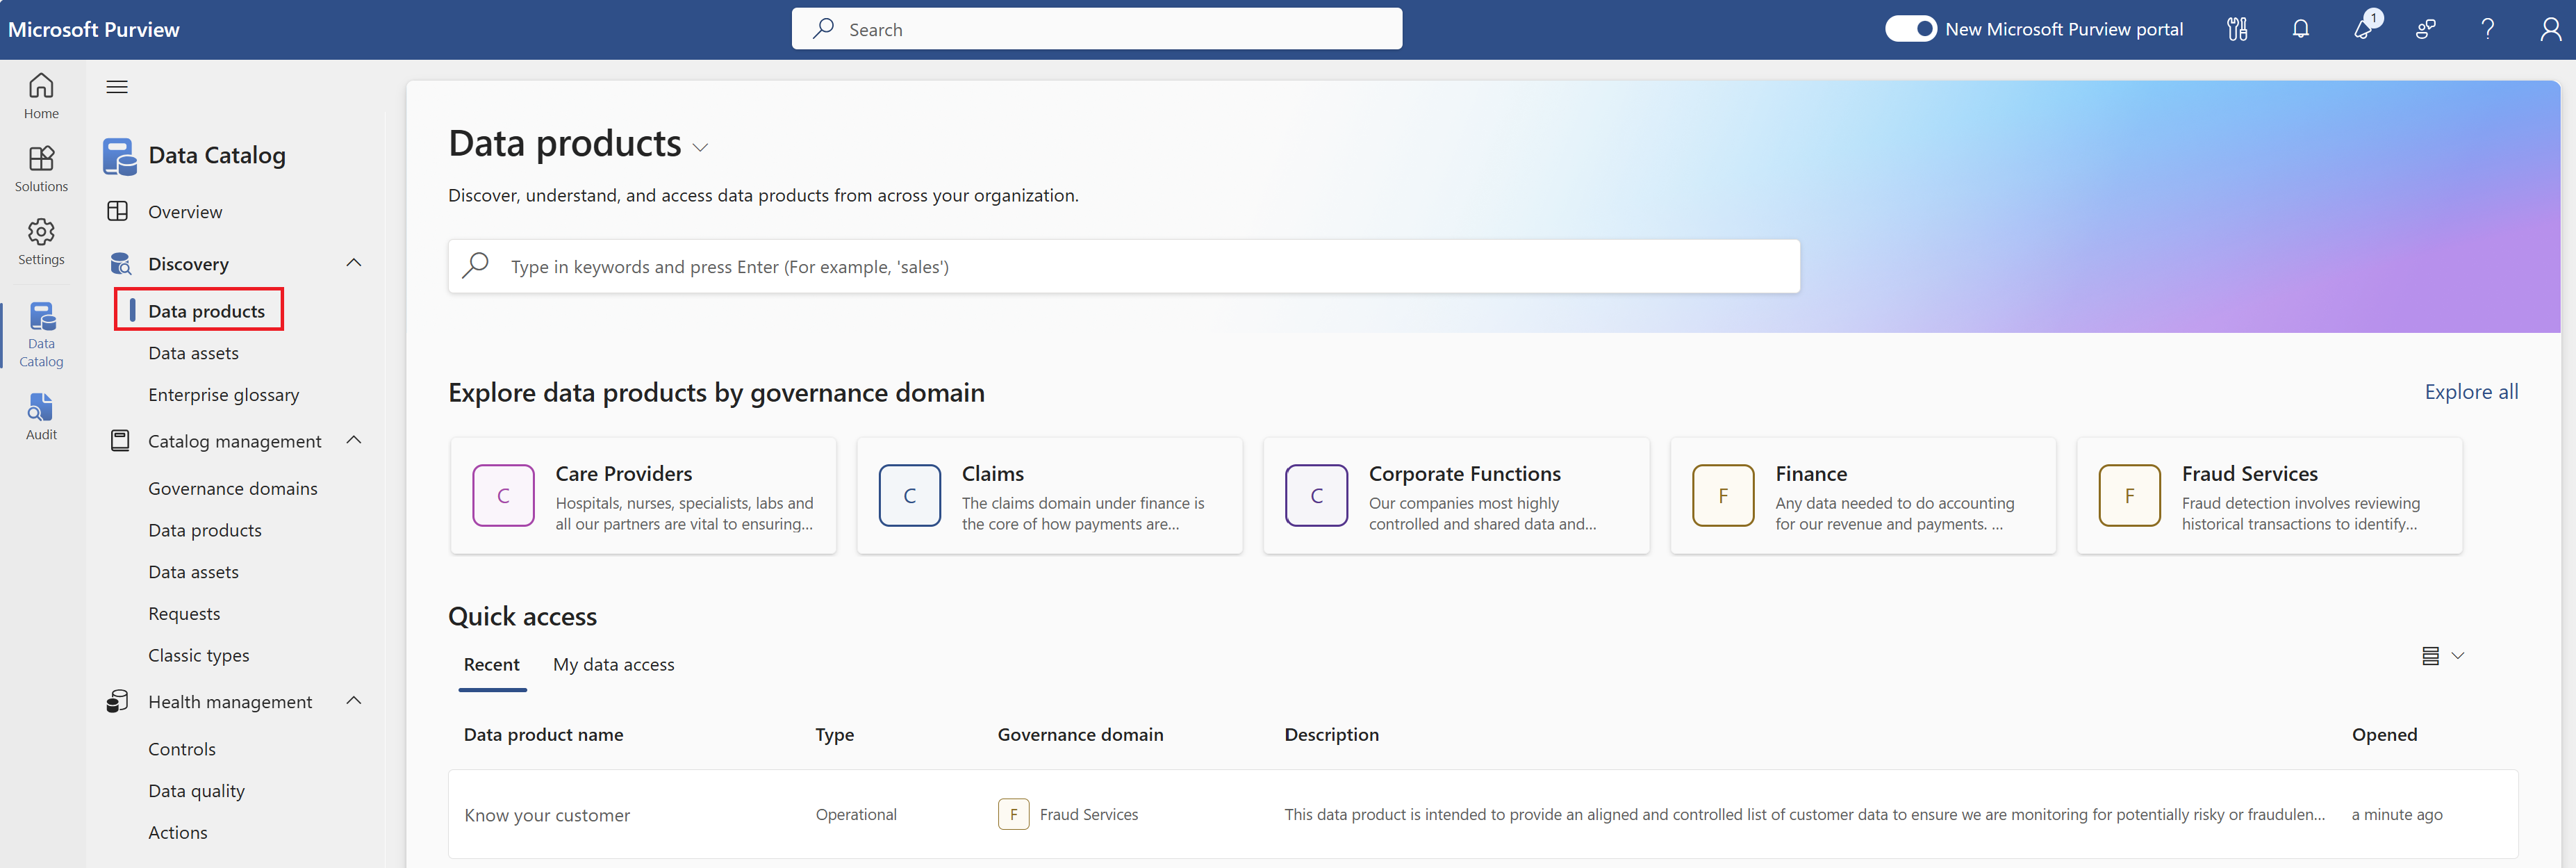Click the Explore all link
2576x868 pixels.
(x=2470, y=392)
